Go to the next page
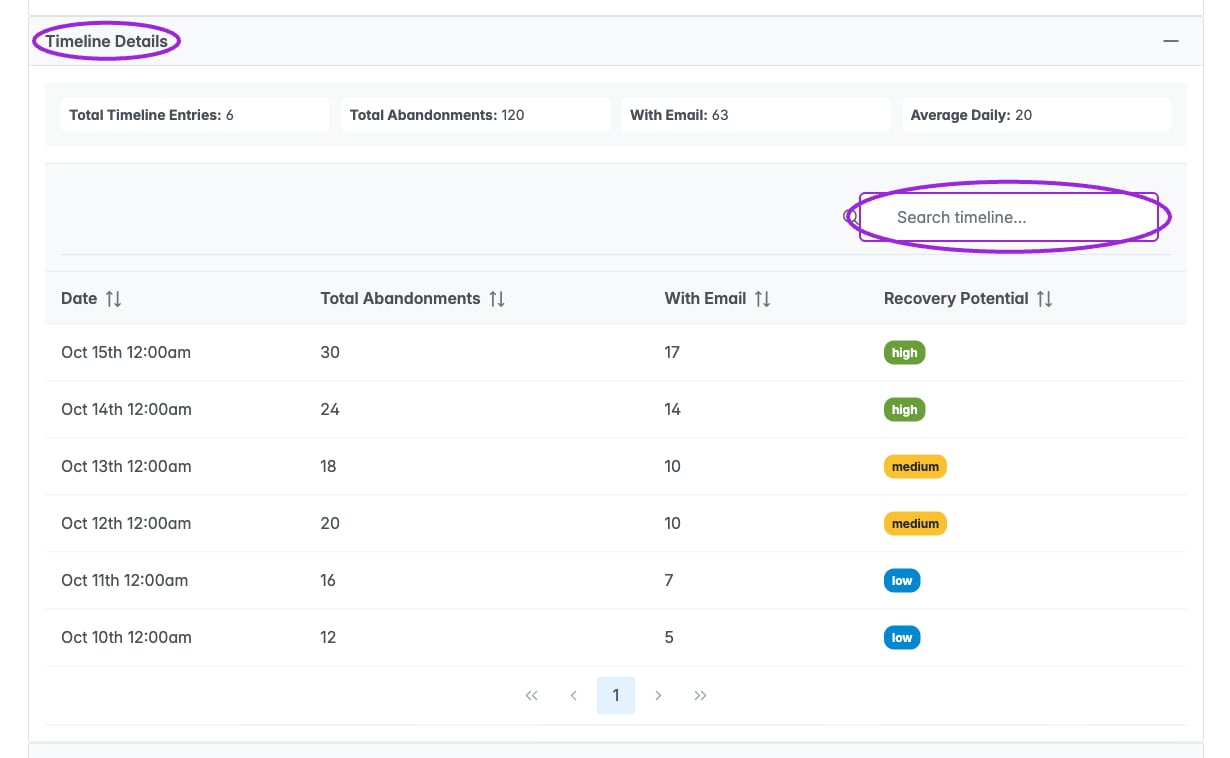Screen dimensions: 1230x758 tap(658, 695)
